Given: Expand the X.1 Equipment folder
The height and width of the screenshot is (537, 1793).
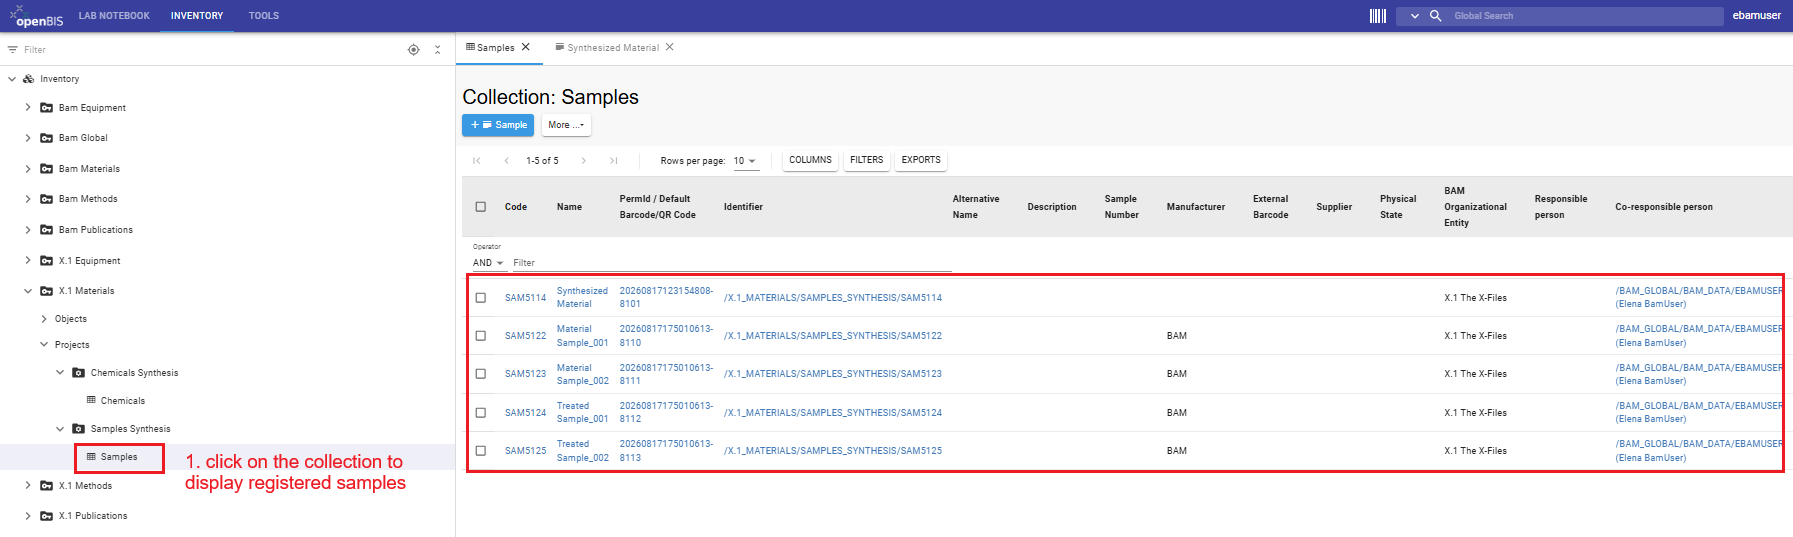Looking at the screenshot, I should point(28,261).
